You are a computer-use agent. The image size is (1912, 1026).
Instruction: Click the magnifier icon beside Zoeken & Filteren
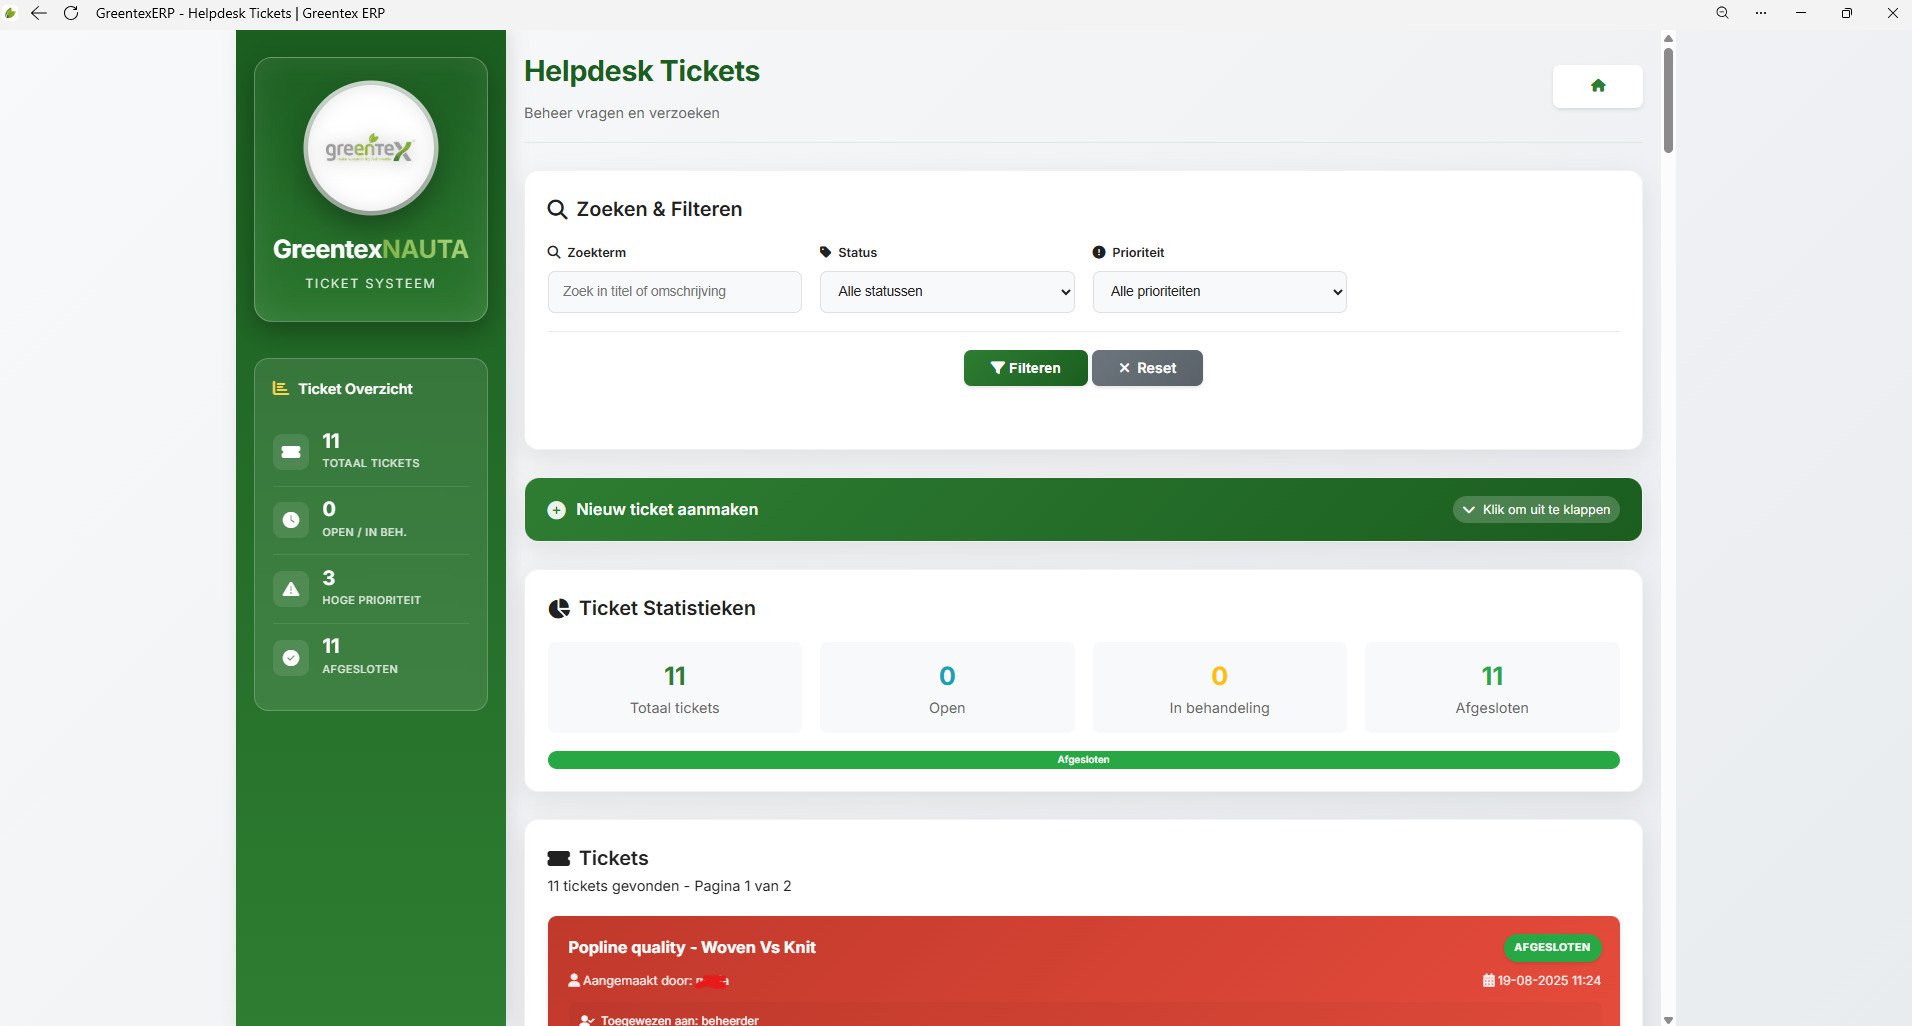557,210
